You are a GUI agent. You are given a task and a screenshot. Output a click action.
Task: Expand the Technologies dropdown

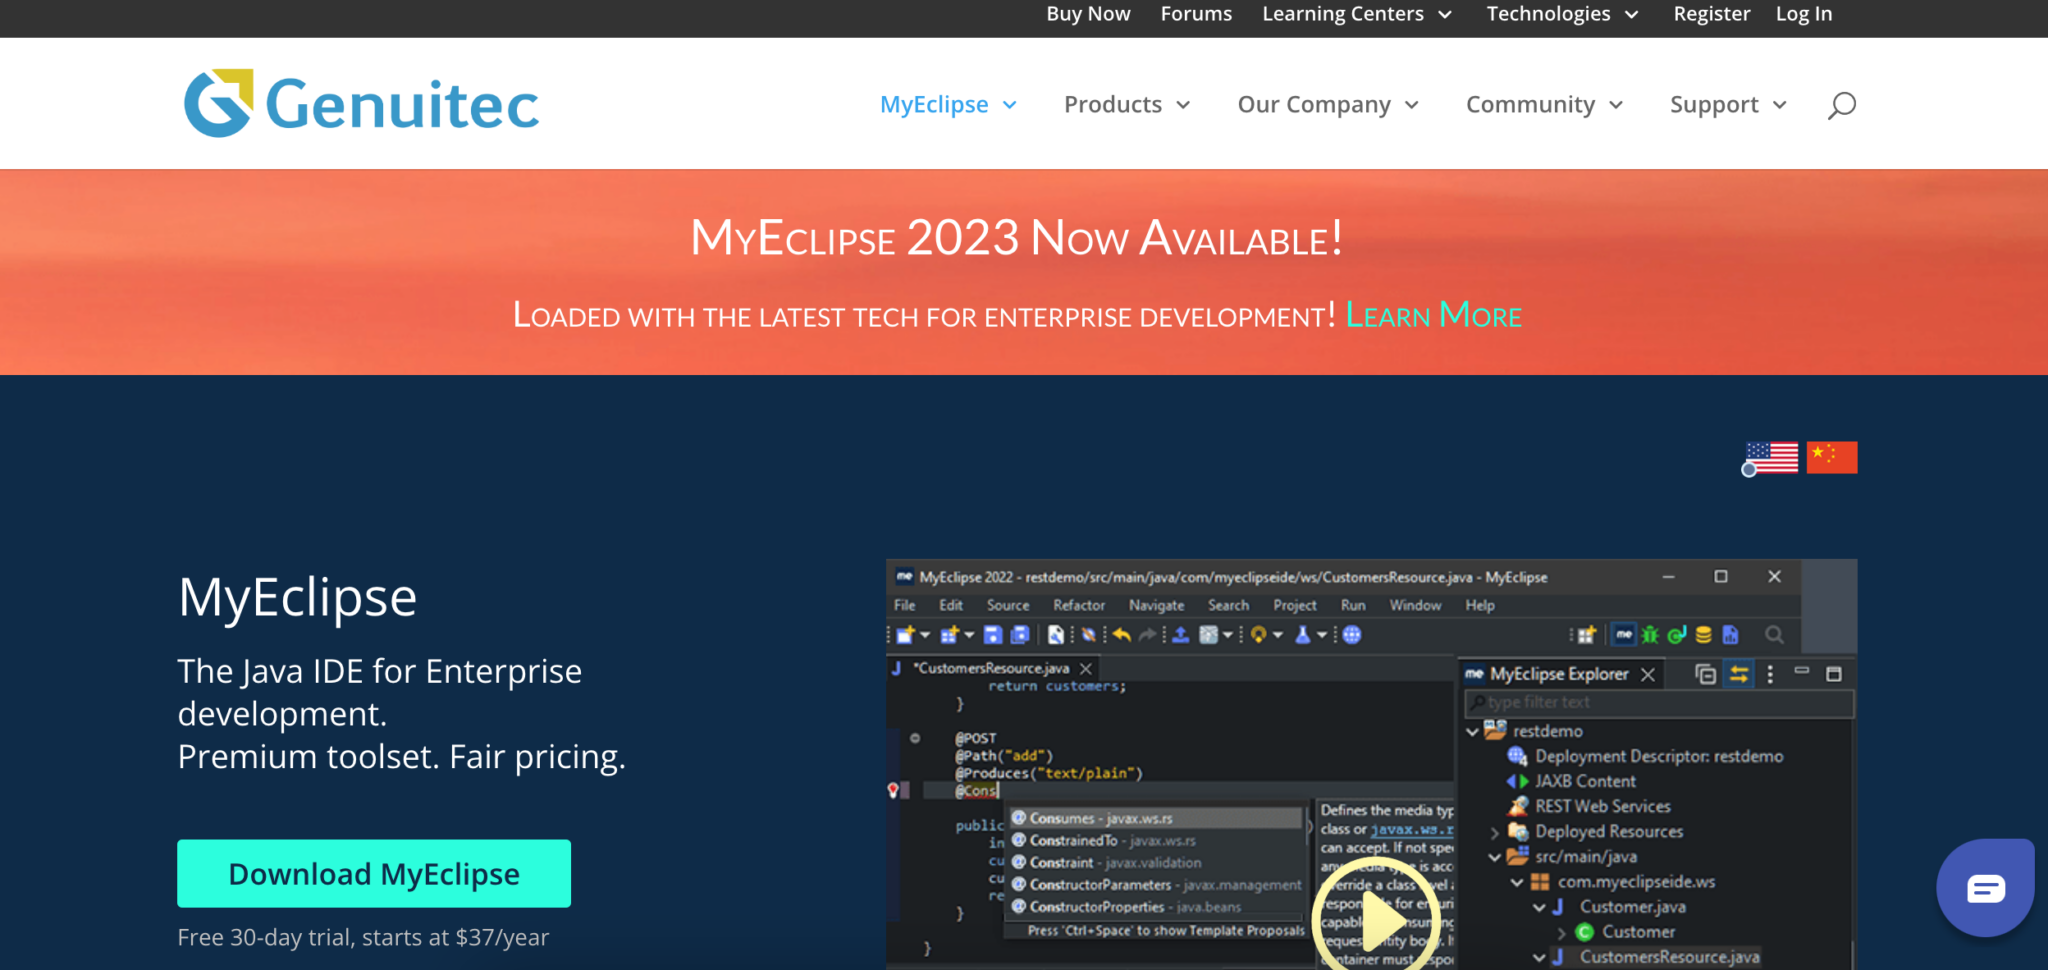[1562, 14]
